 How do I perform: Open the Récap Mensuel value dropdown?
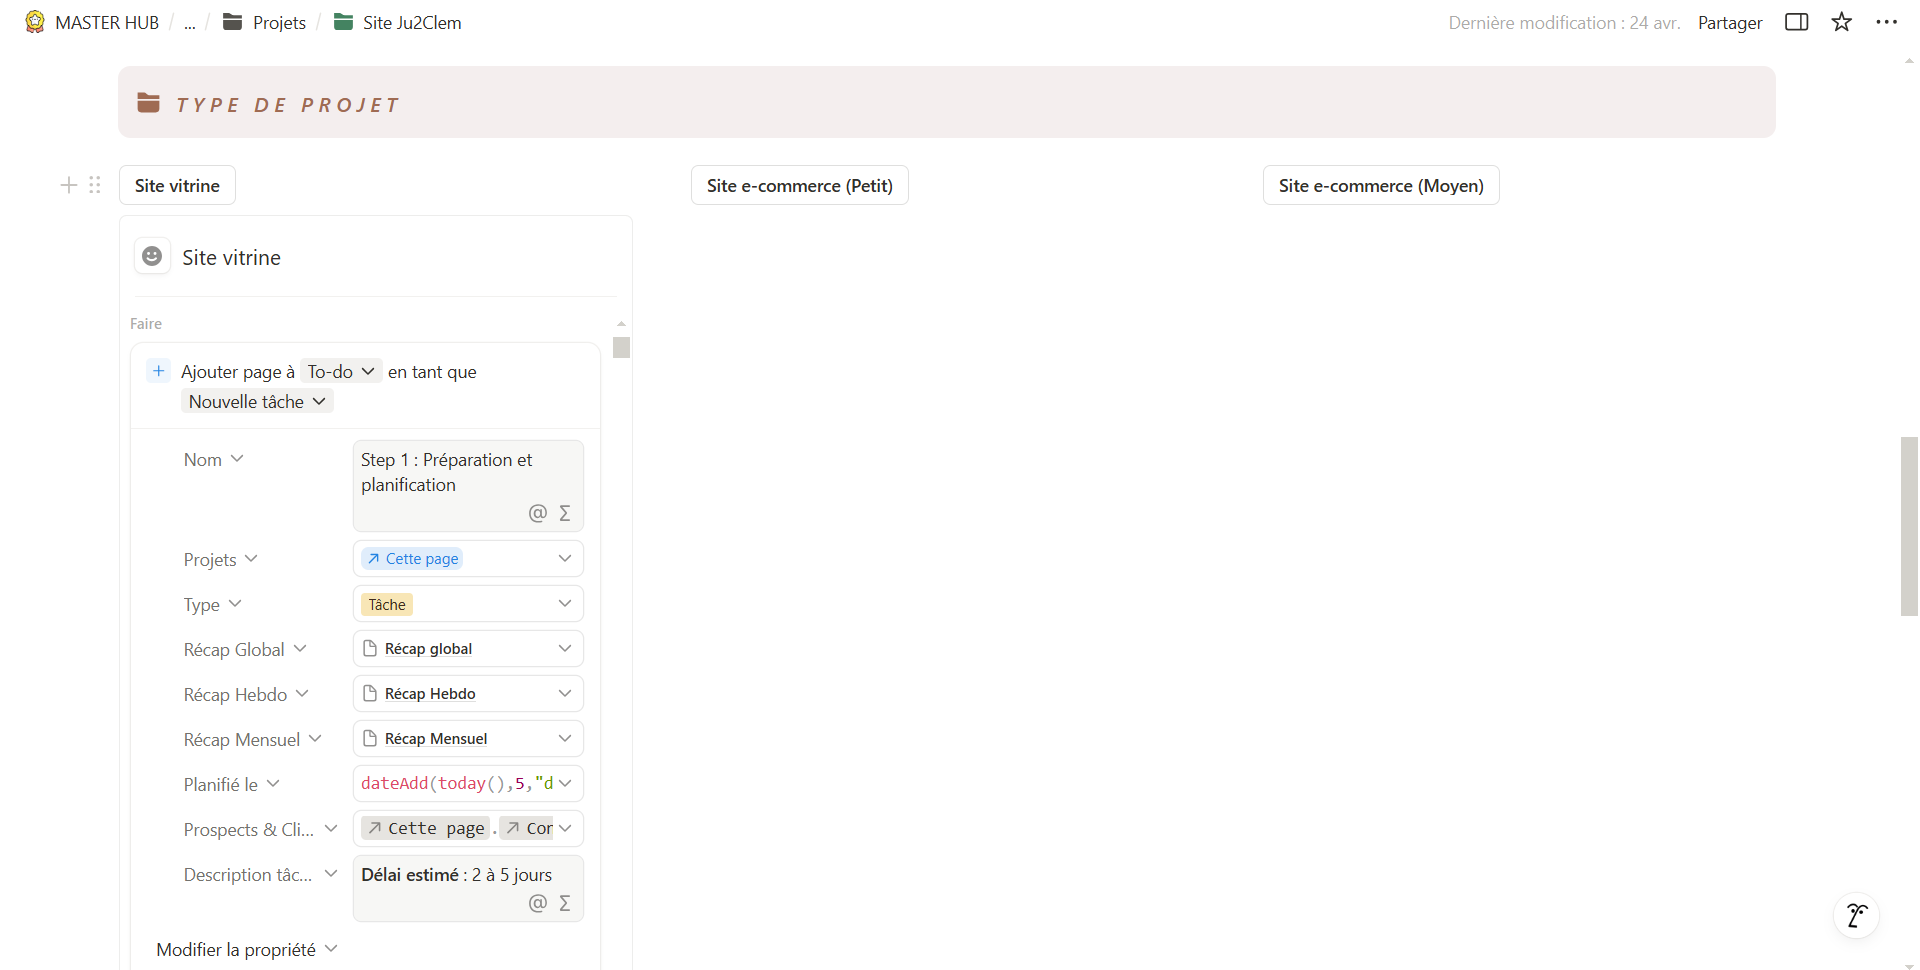pos(468,738)
